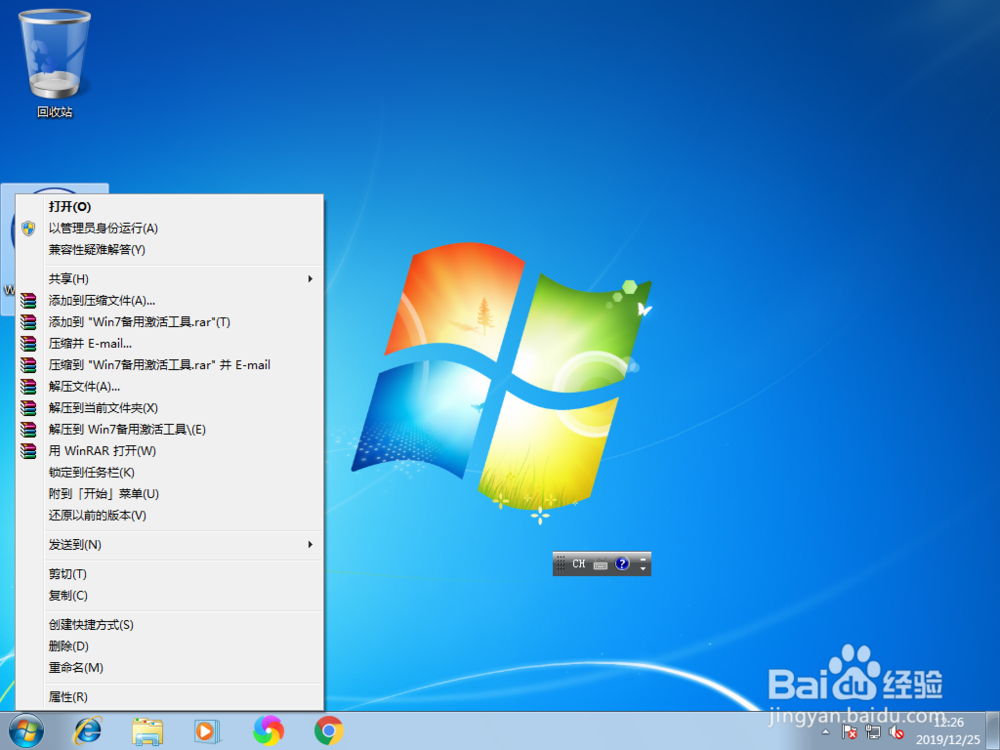Click the Show desktop button
The width and height of the screenshot is (1000, 750).
click(993, 731)
